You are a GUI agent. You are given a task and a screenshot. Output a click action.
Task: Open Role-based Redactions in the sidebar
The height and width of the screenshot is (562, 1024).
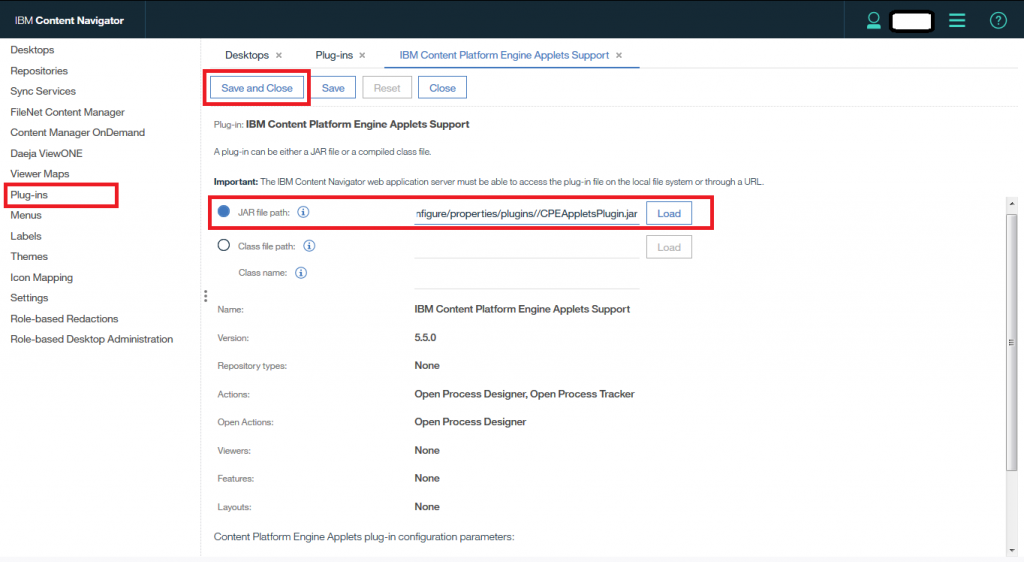64,319
